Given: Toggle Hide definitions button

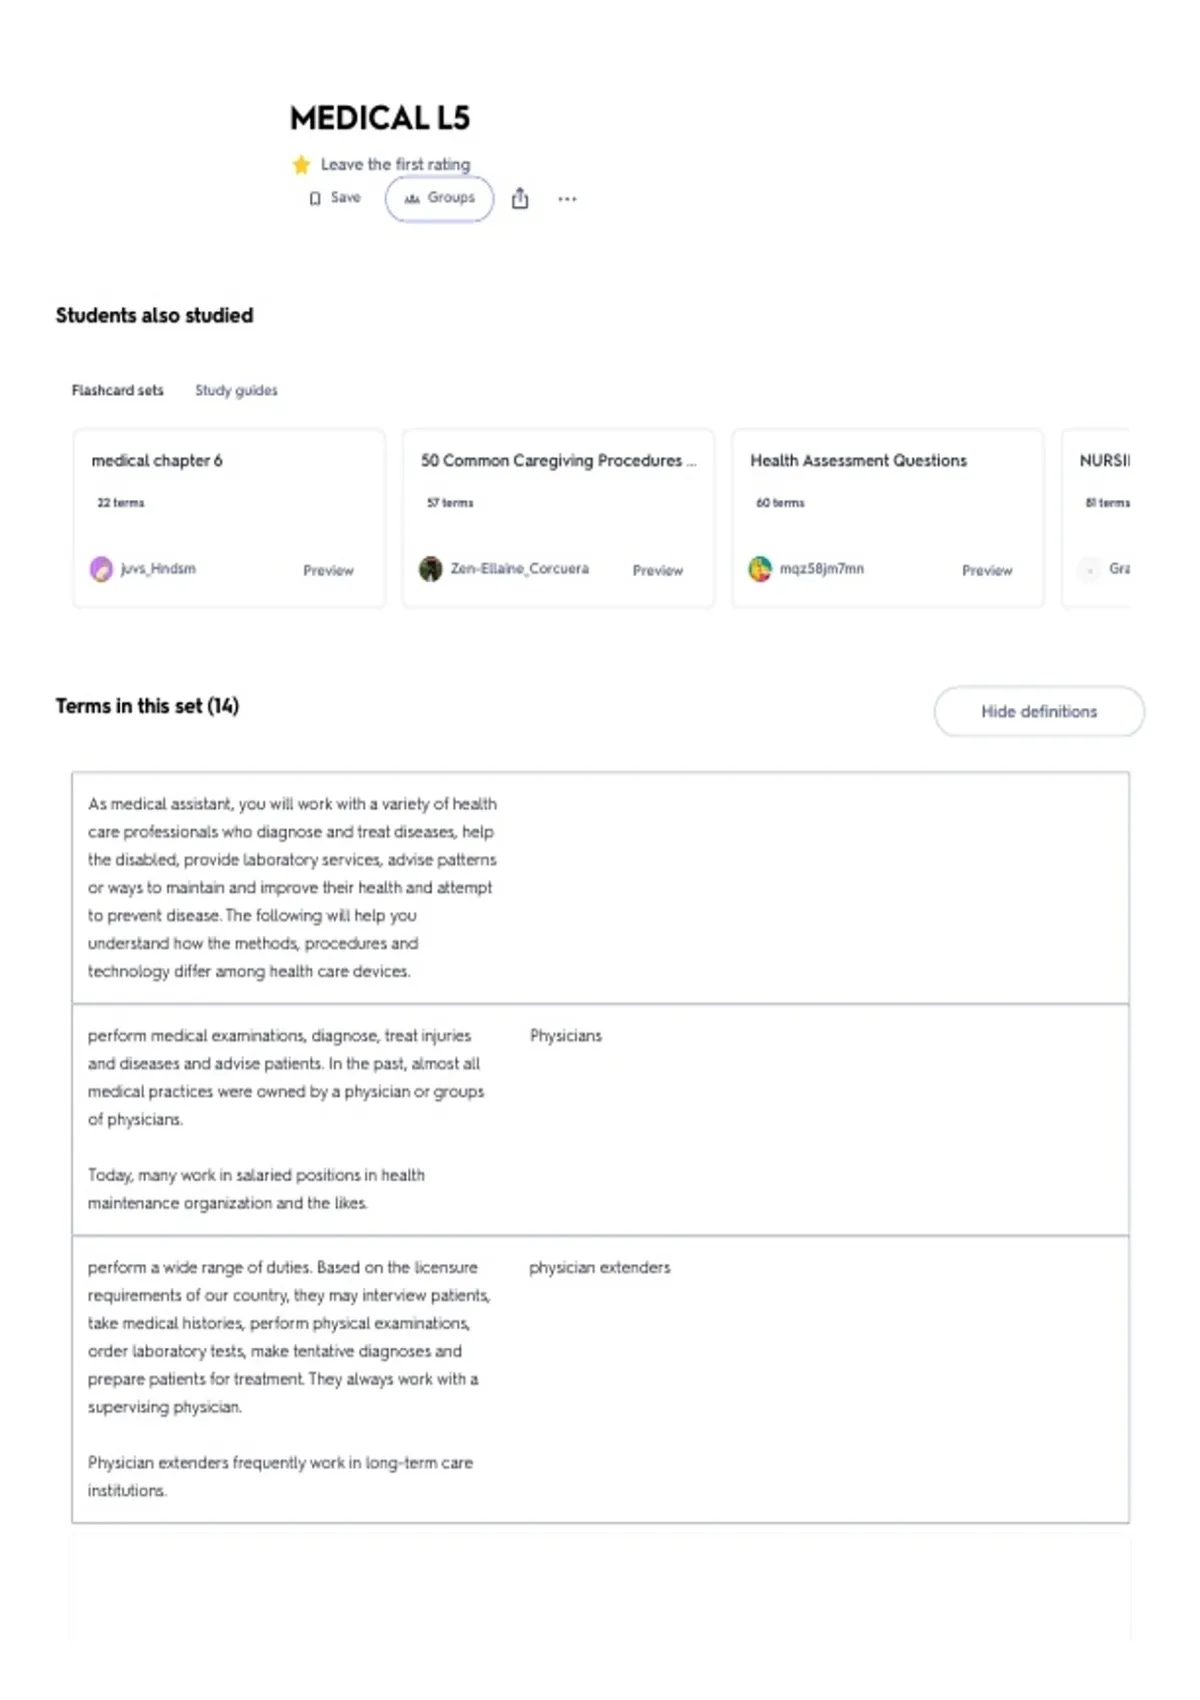Looking at the screenshot, I should point(1039,711).
